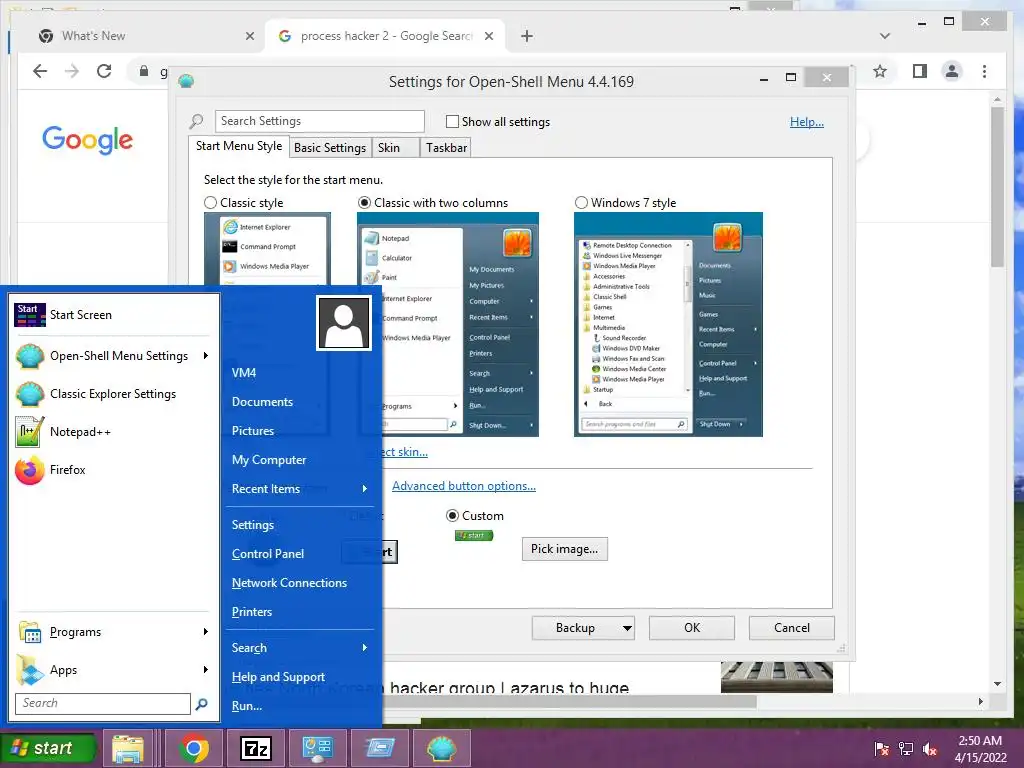Click the taskbar clock
The width and height of the screenshot is (1024, 768).
[x=980, y=749]
